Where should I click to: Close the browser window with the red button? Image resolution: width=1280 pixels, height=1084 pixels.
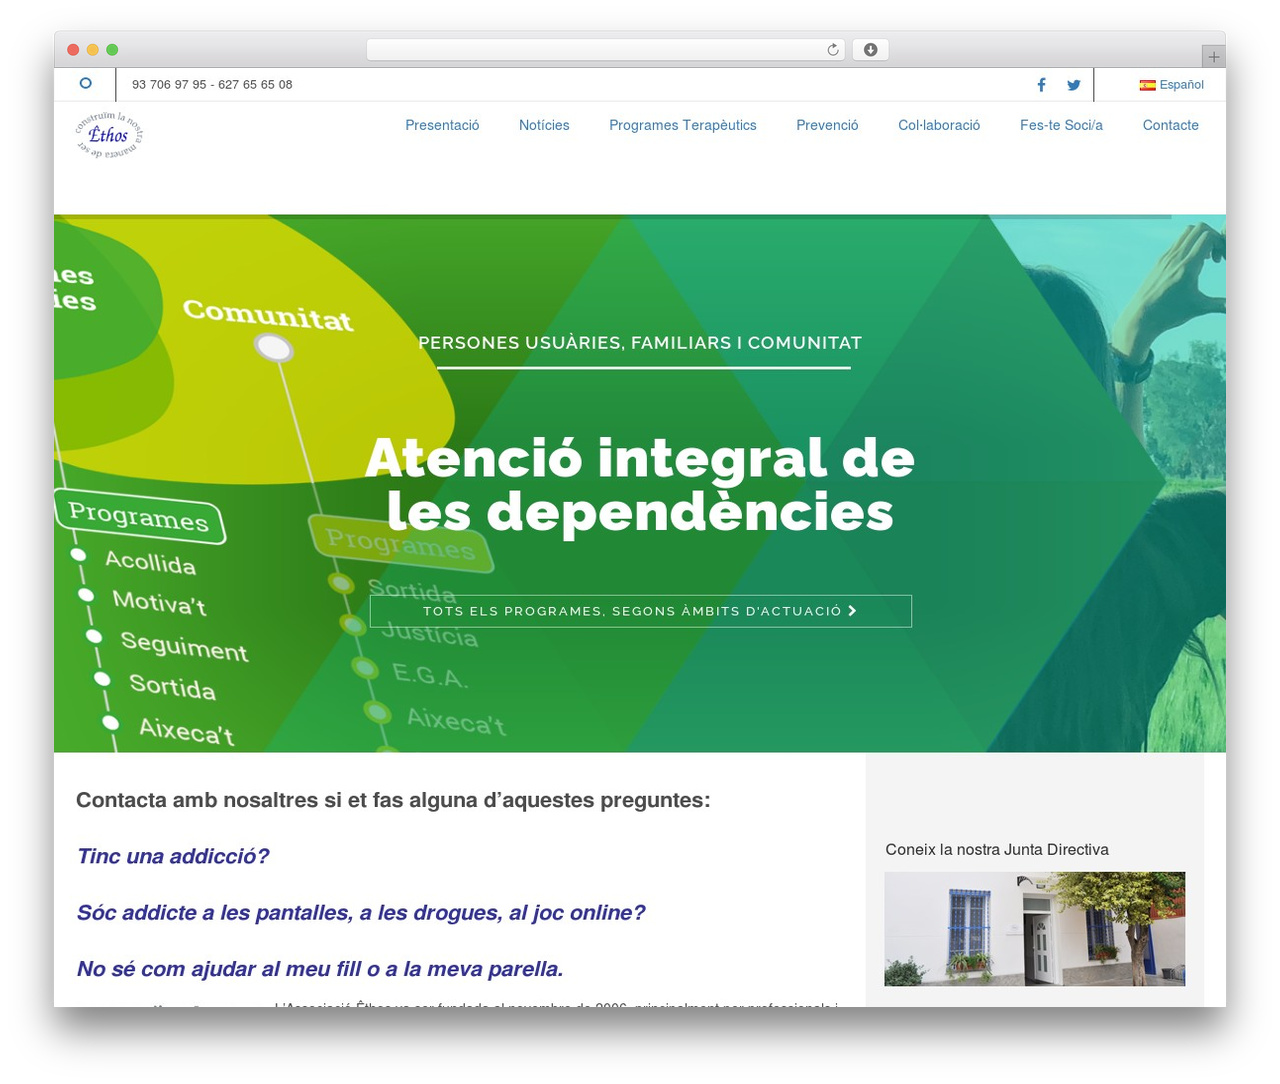73,50
